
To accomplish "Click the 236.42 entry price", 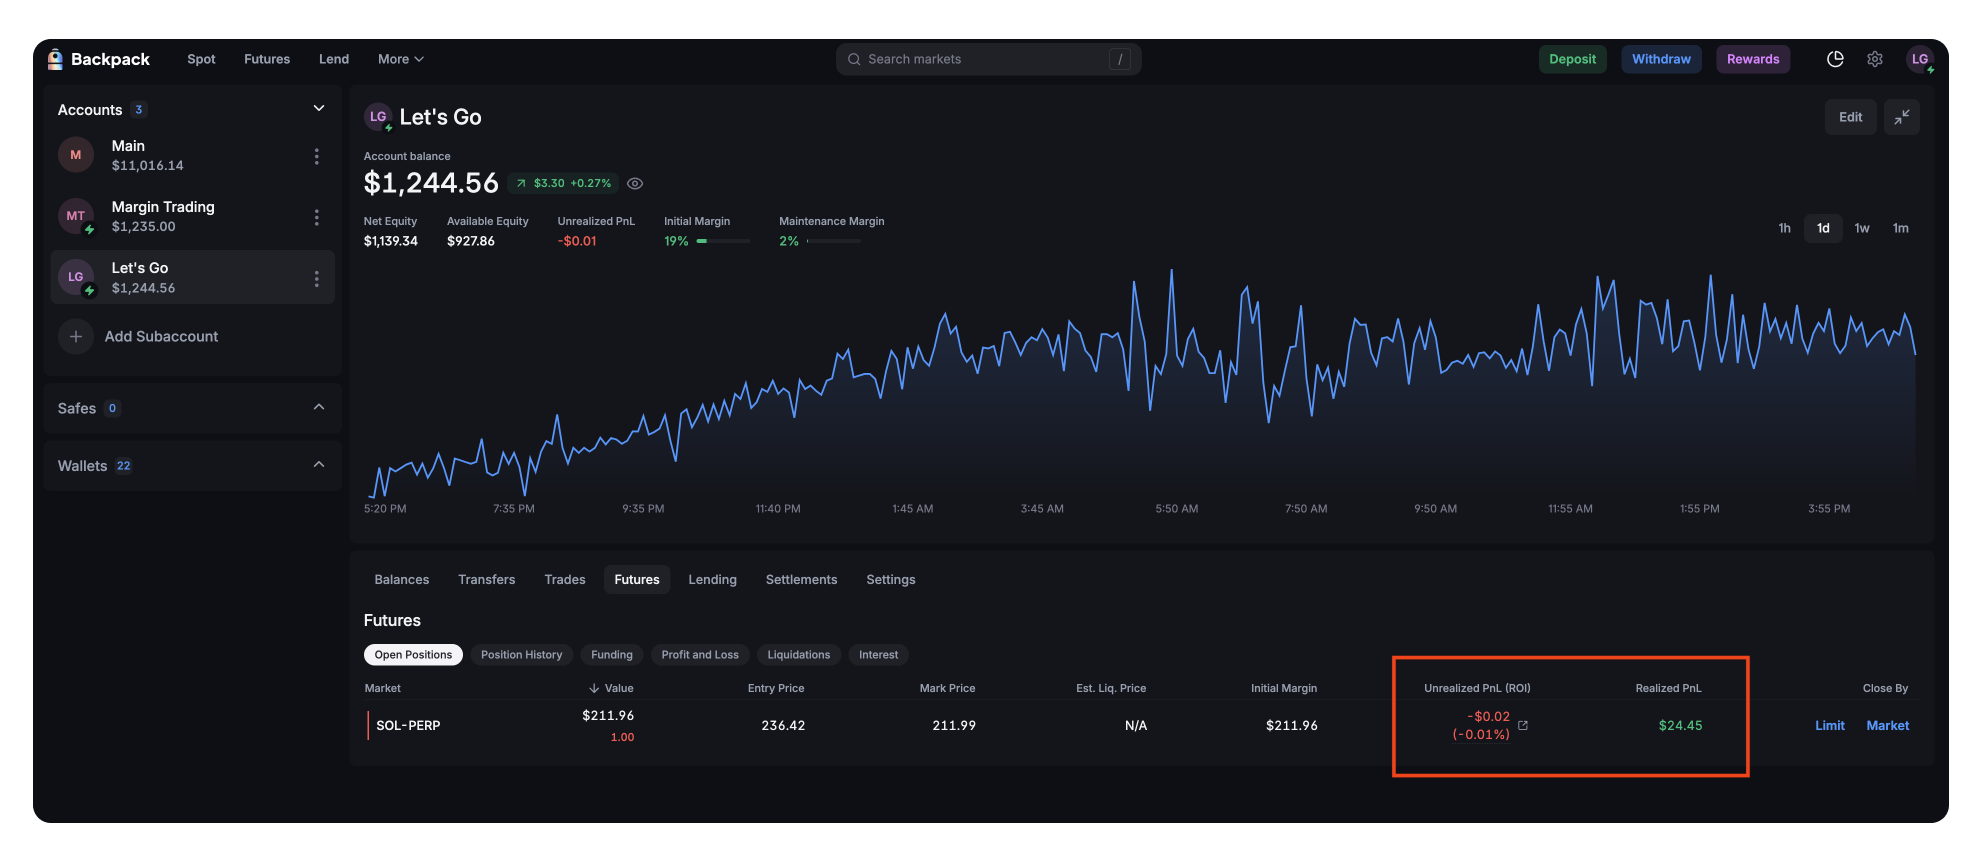I will [783, 726].
